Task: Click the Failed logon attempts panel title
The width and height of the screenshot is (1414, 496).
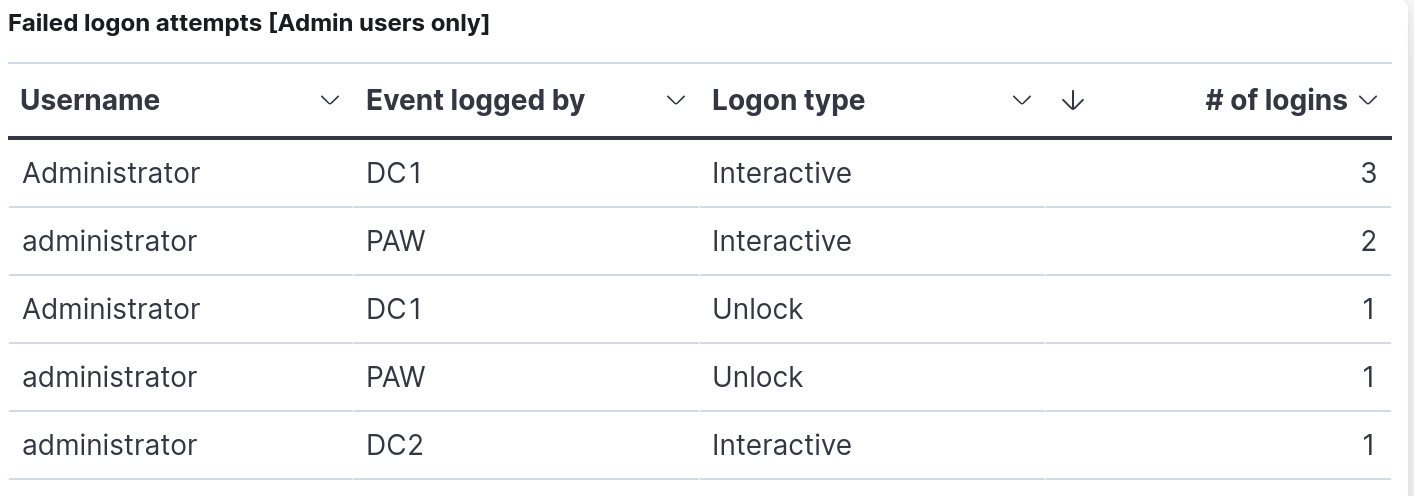Action: (249, 24)
